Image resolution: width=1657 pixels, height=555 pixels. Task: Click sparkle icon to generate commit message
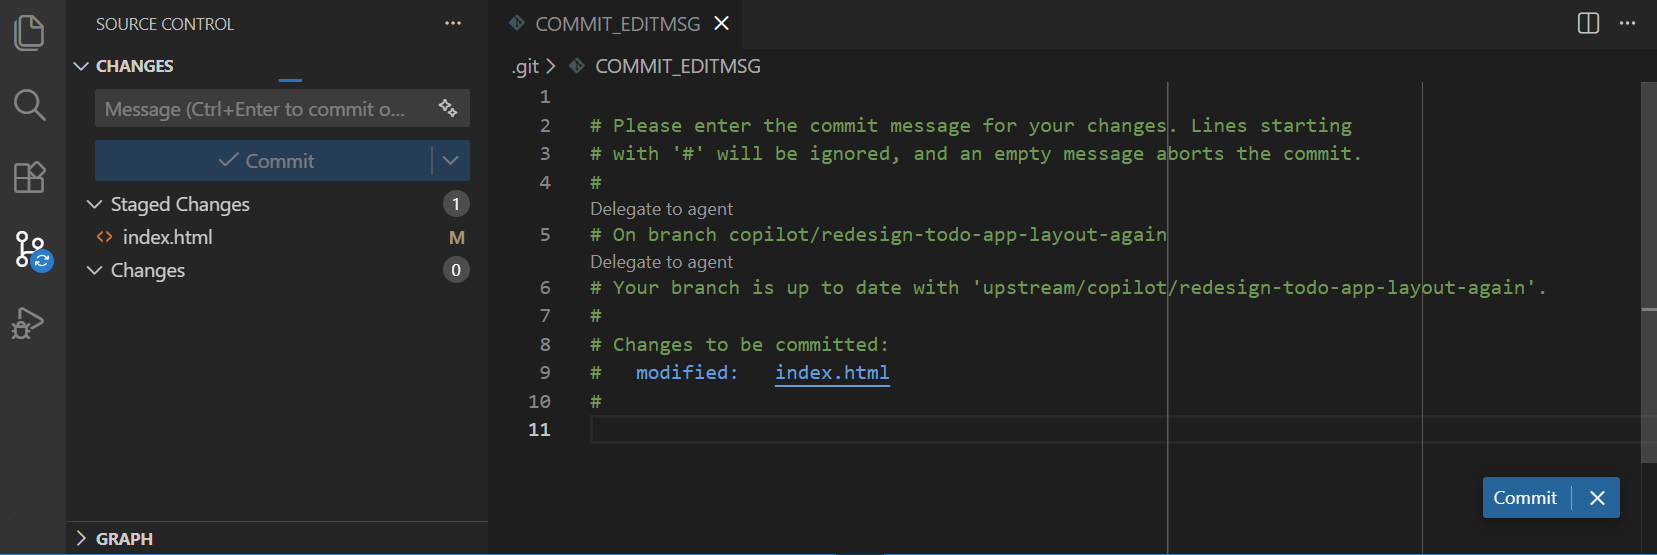[448, 108]
